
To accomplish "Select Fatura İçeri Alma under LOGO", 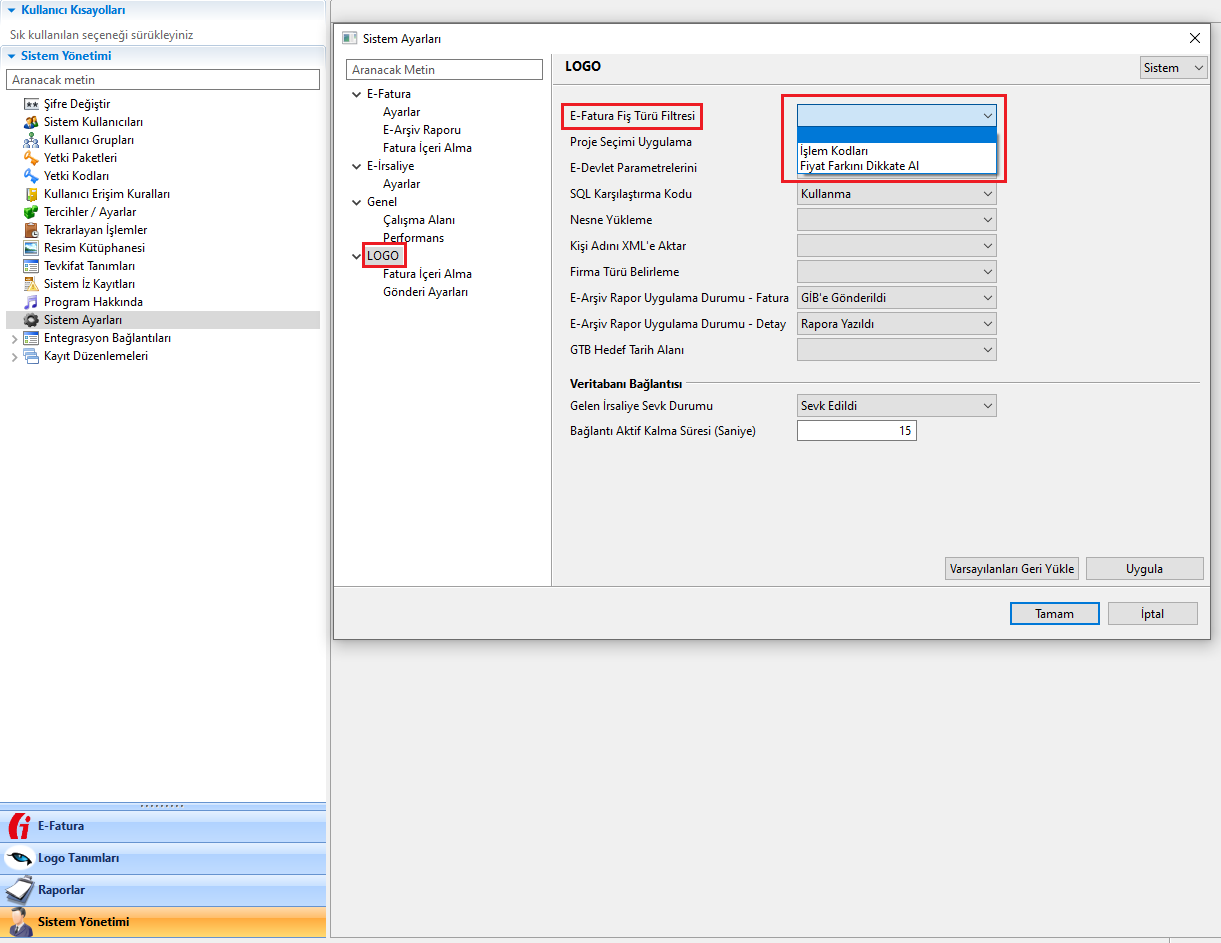I will [427, 274].
